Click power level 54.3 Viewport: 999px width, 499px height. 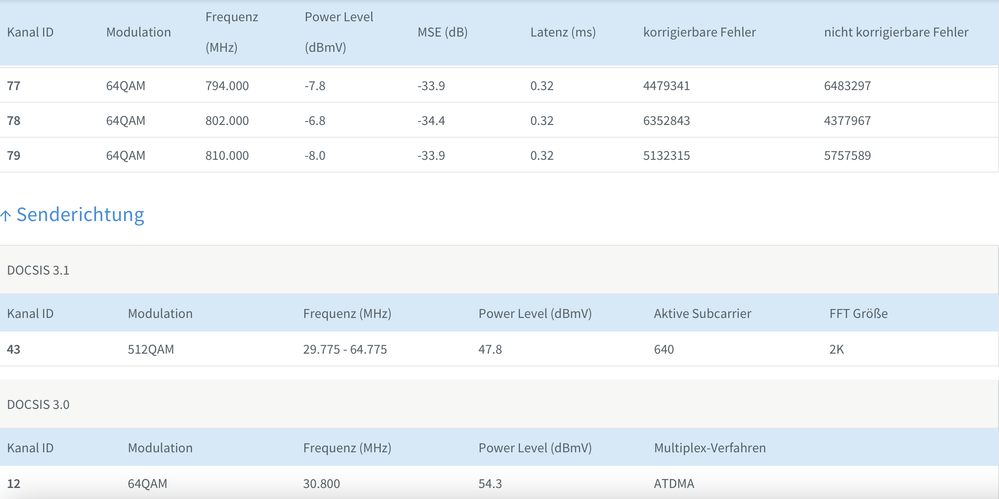490,484
